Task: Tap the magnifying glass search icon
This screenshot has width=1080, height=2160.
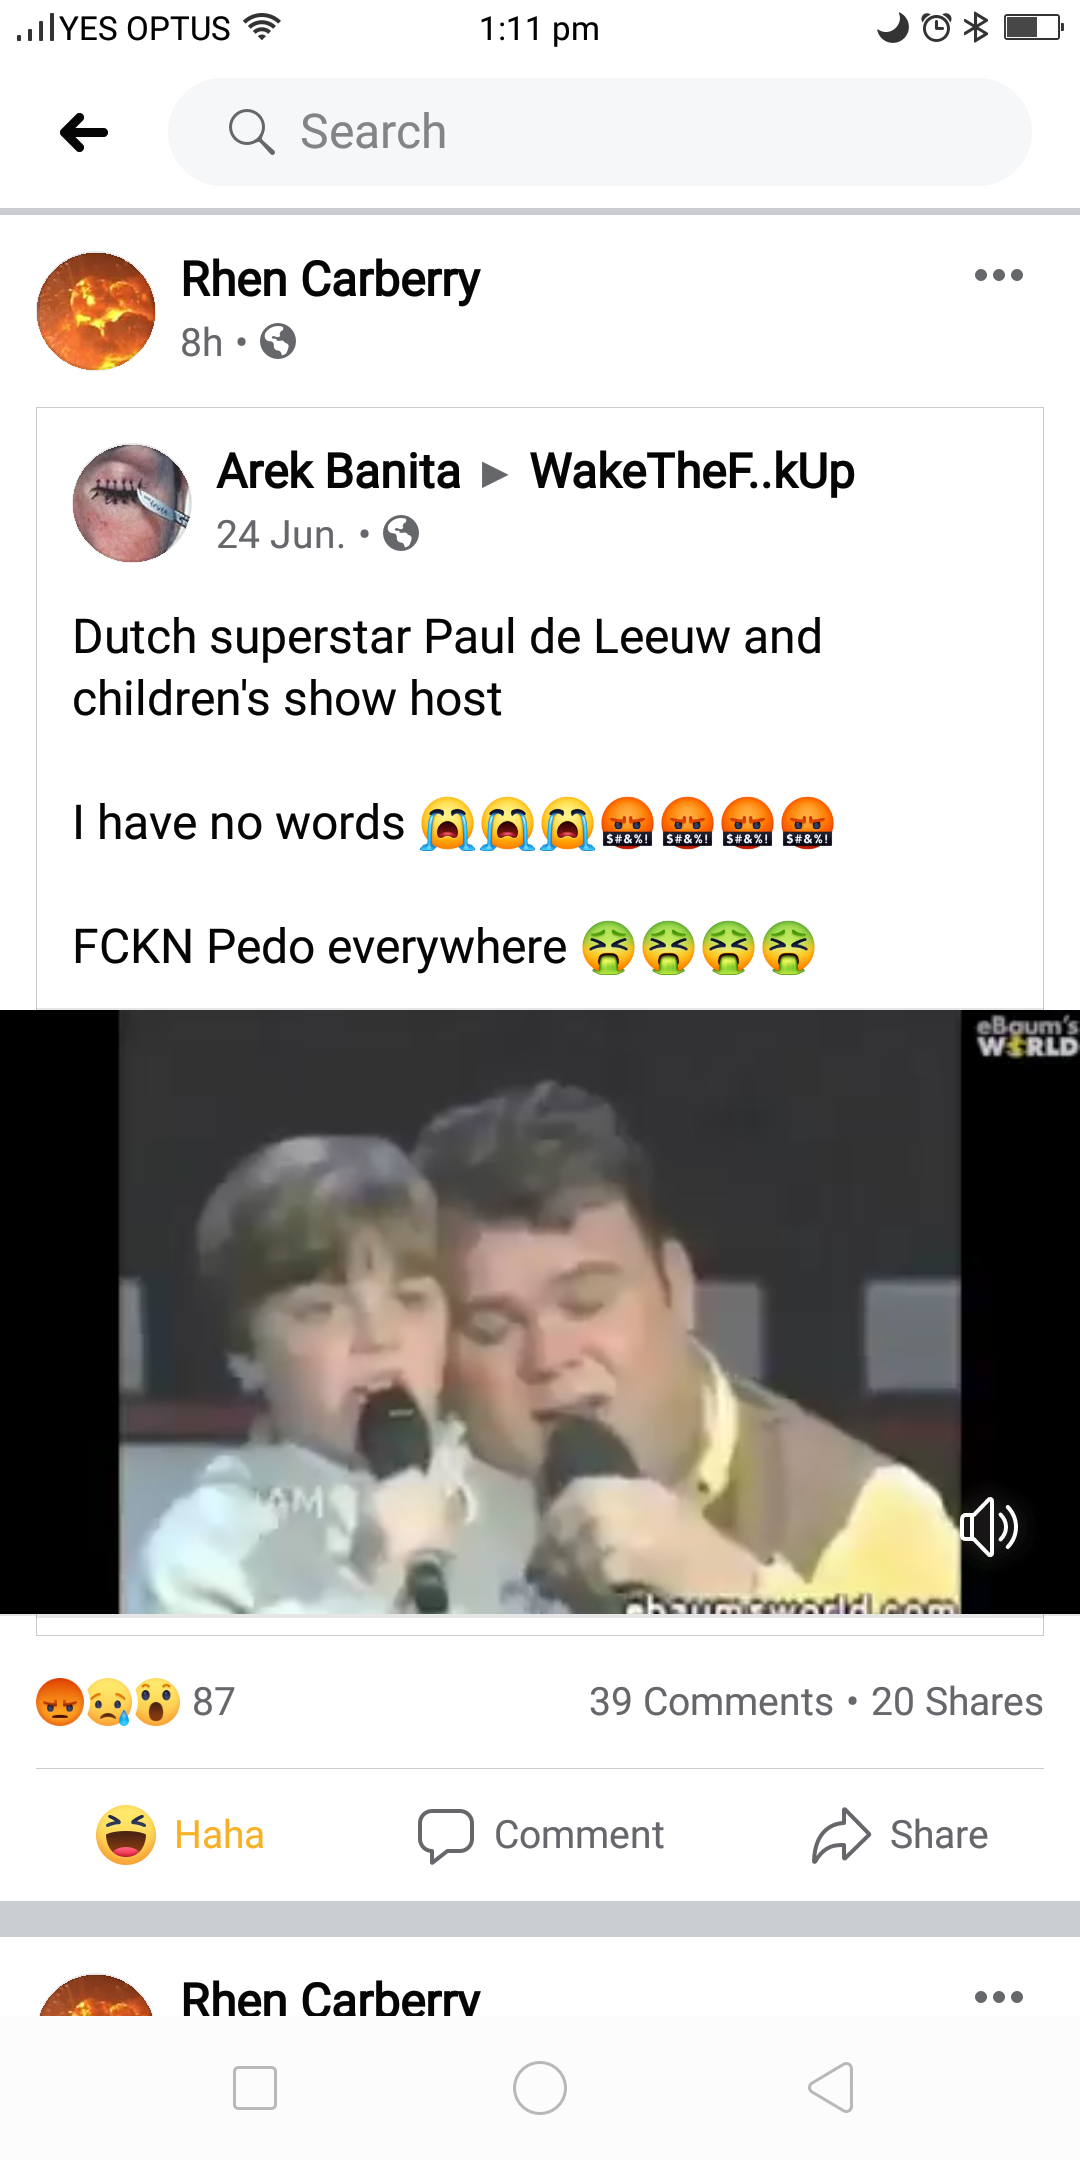Action: tap(251, 132)
